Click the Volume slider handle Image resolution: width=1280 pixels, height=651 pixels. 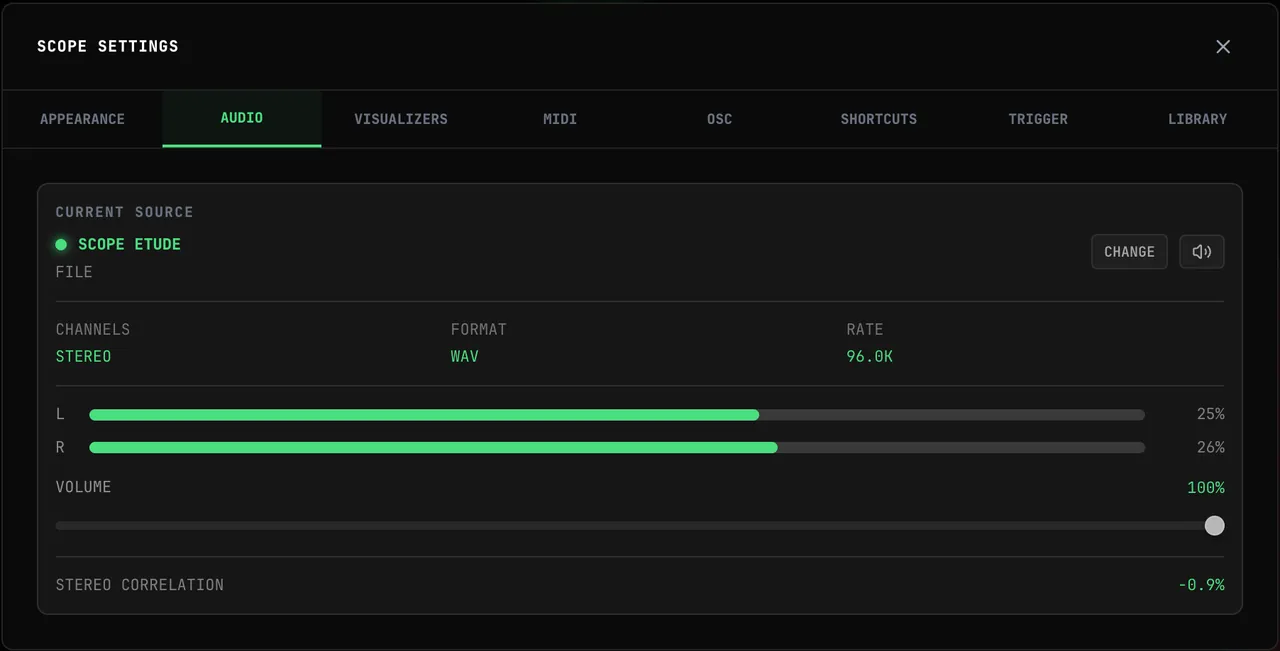(1214, 526)
